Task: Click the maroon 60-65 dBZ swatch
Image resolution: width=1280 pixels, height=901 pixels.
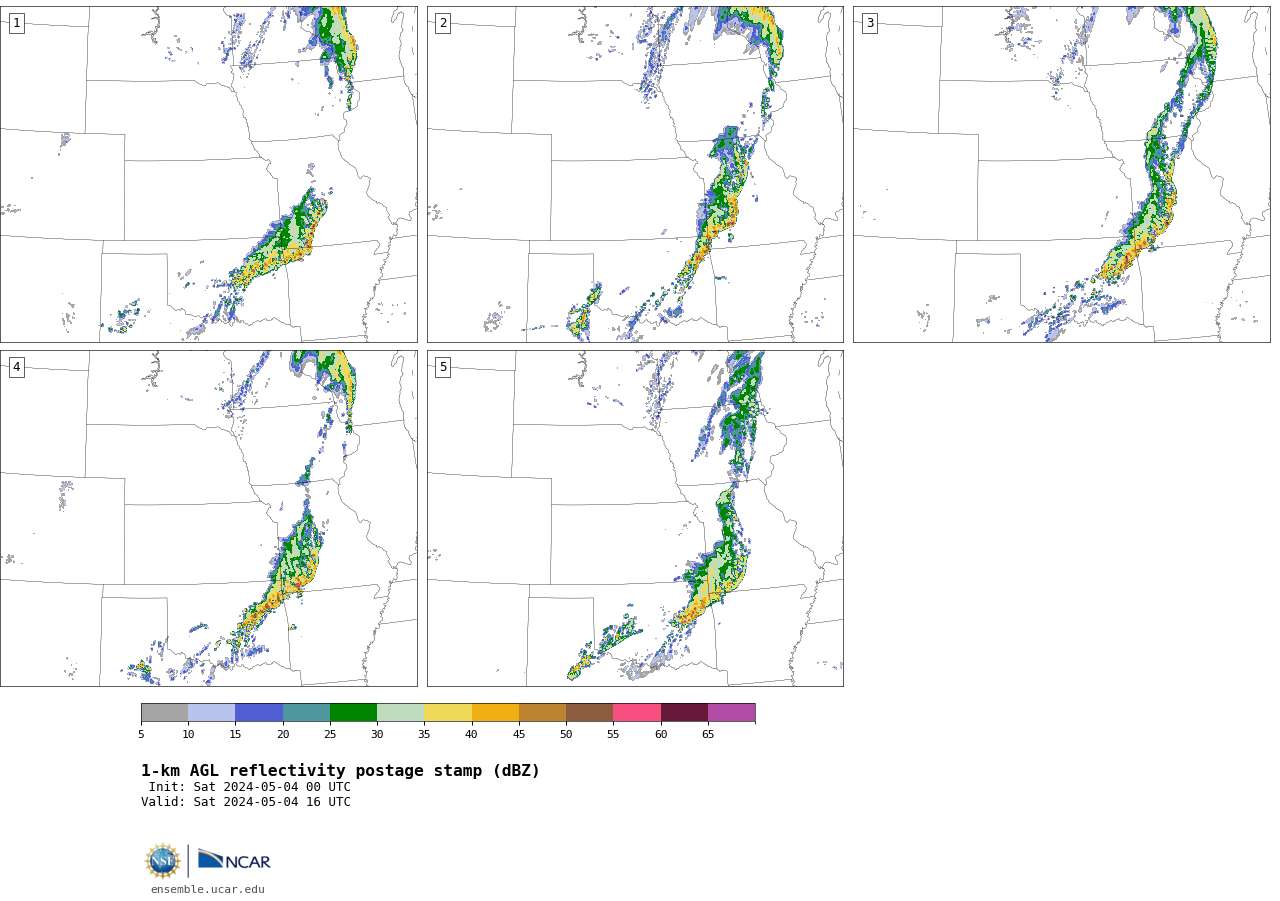Action: pos(684,712)
